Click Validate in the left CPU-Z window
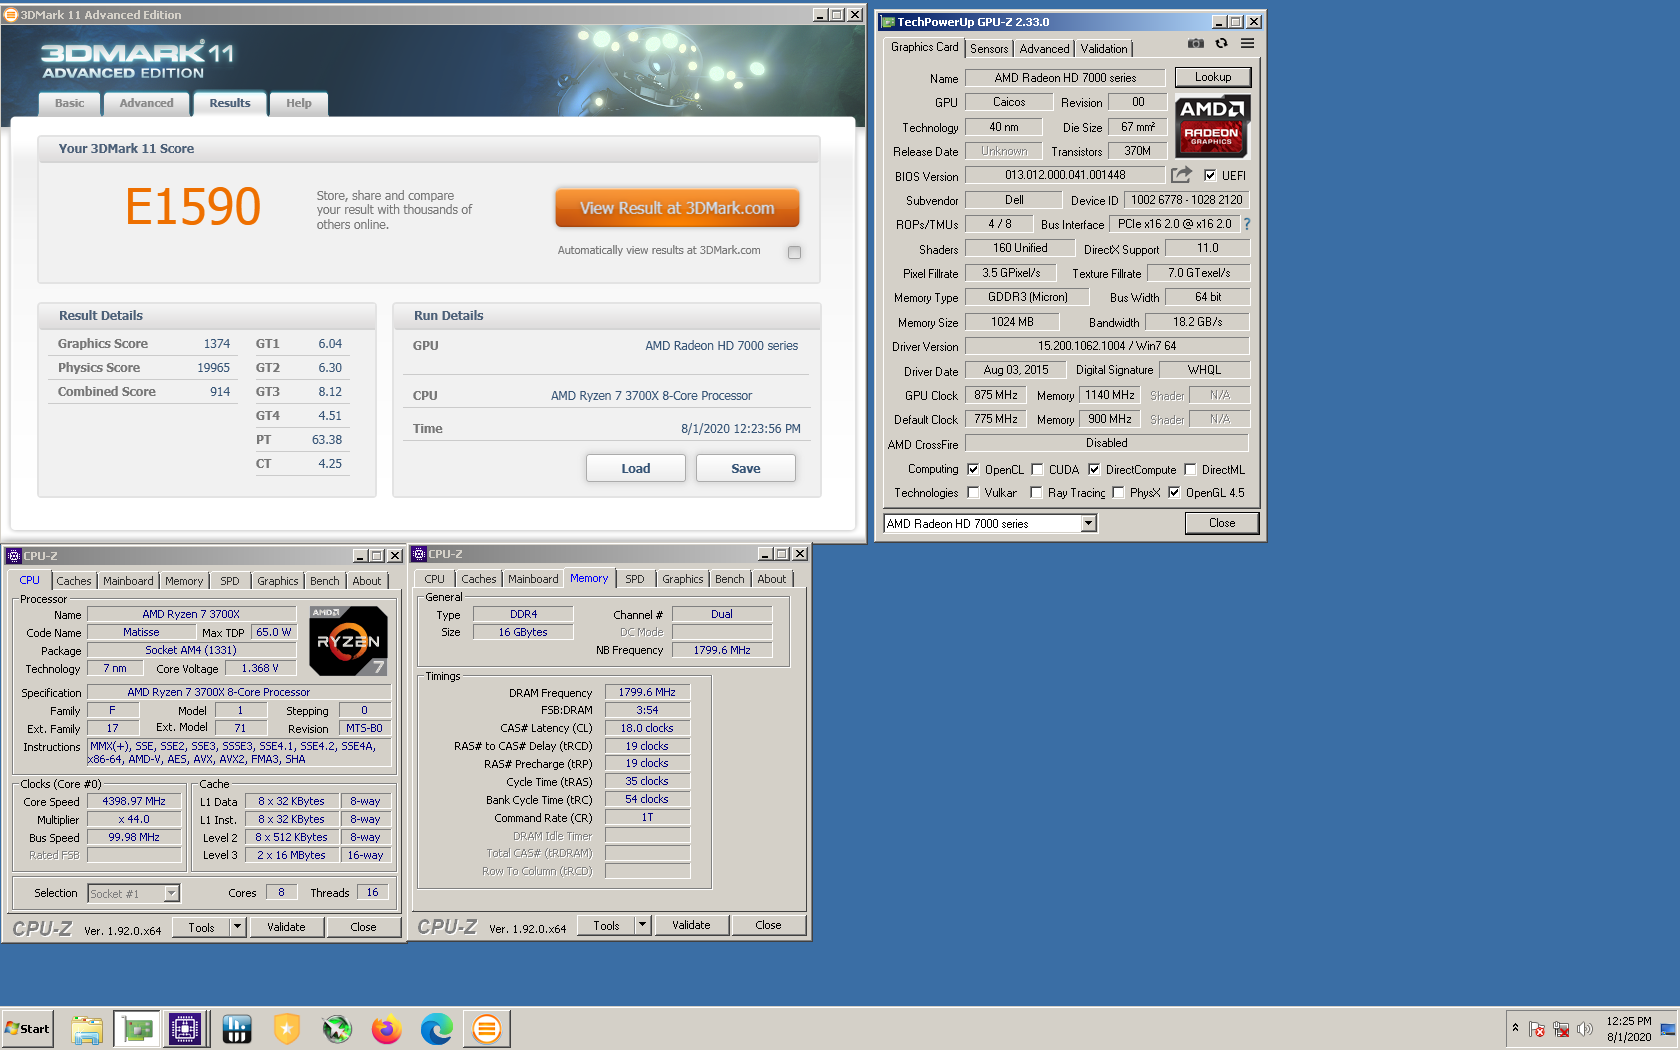This screenshot has width=1680, height=1050. click(x=286, y=927)
